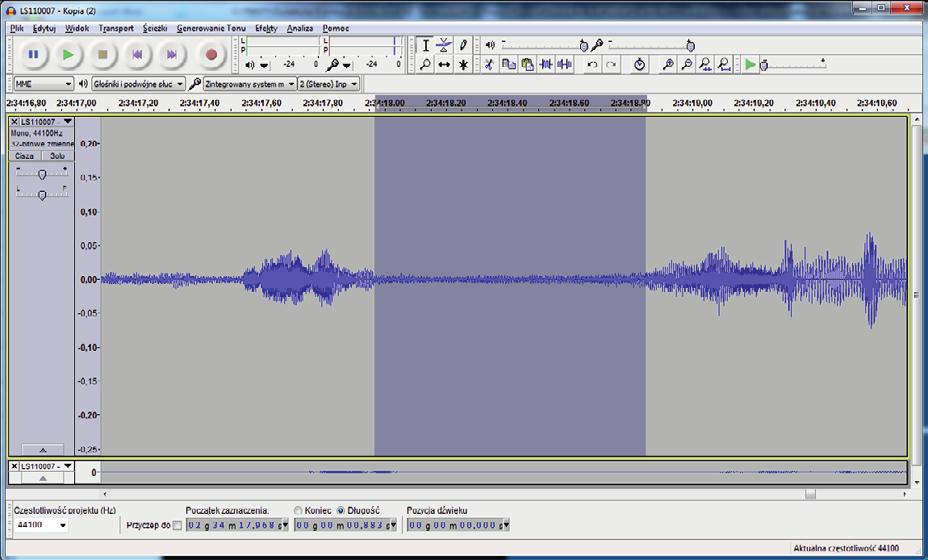Zoom out of the waveform

(x=687, y=64)
